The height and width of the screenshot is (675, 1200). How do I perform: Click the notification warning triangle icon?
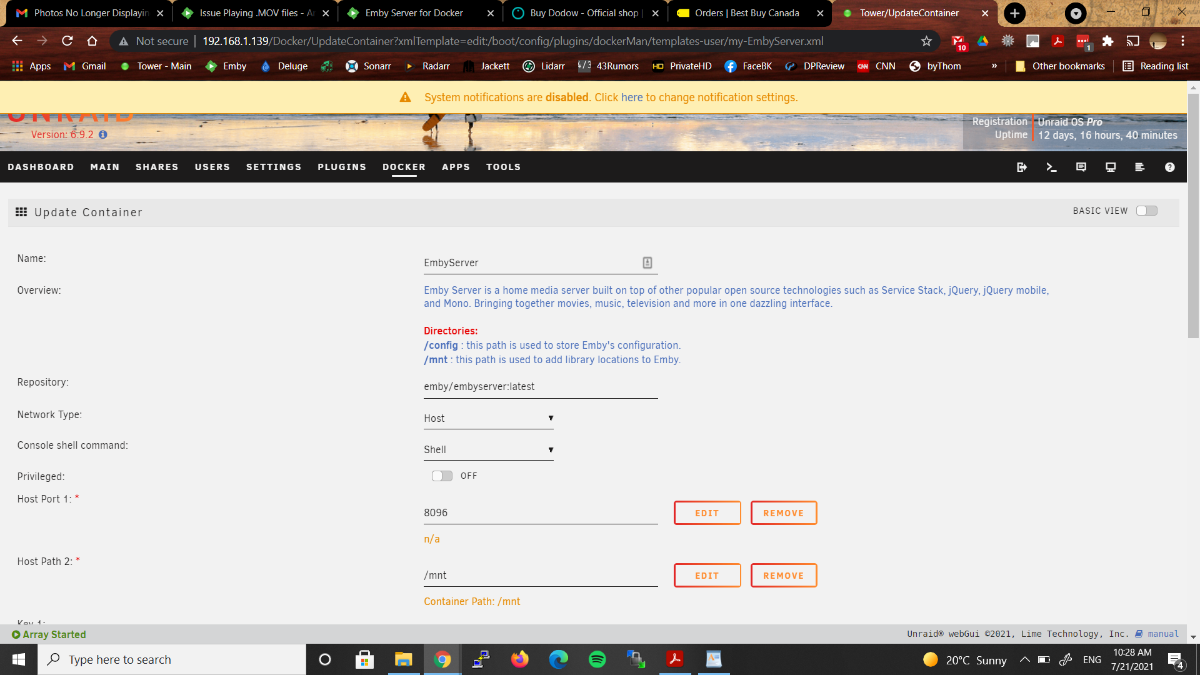[x=405, y=98]
